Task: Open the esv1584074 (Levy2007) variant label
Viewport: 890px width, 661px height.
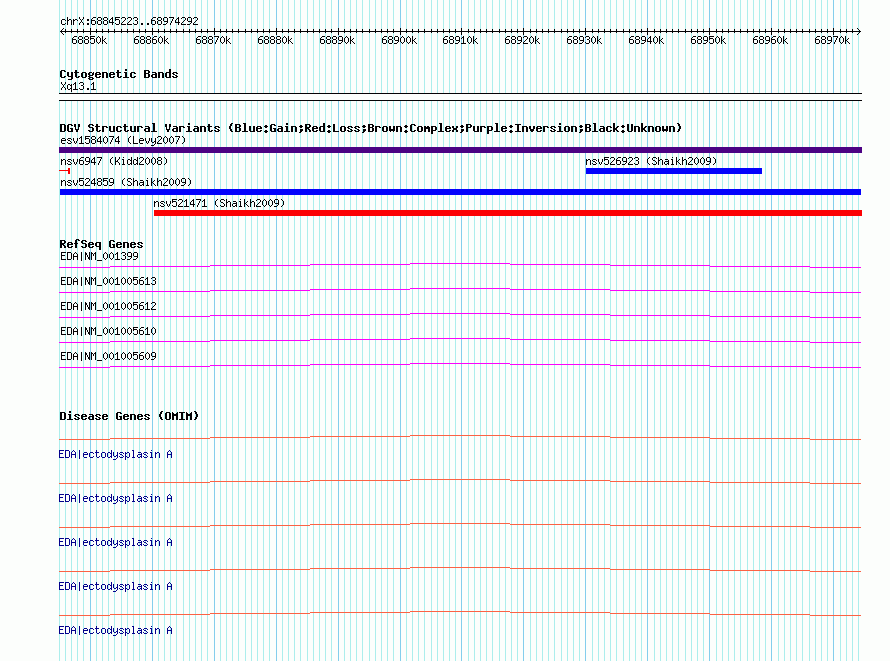Action: click(123, 140)
